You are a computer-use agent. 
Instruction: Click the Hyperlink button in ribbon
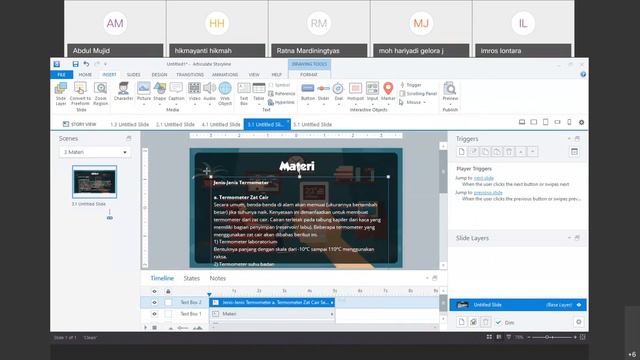click(281, 102)
